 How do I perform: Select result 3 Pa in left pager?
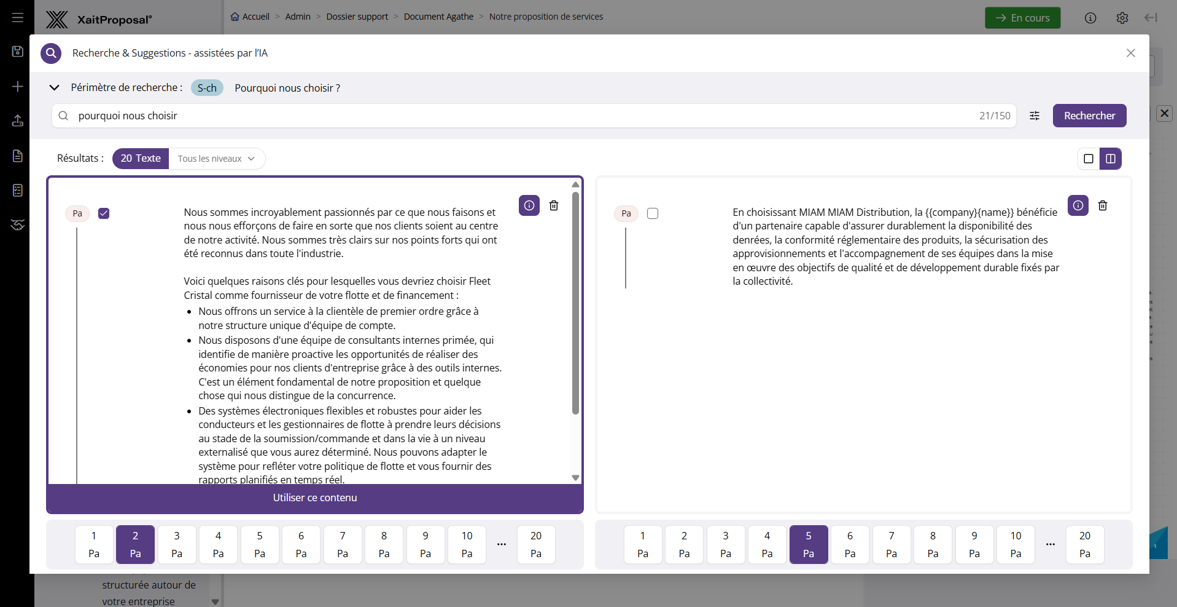177,545
